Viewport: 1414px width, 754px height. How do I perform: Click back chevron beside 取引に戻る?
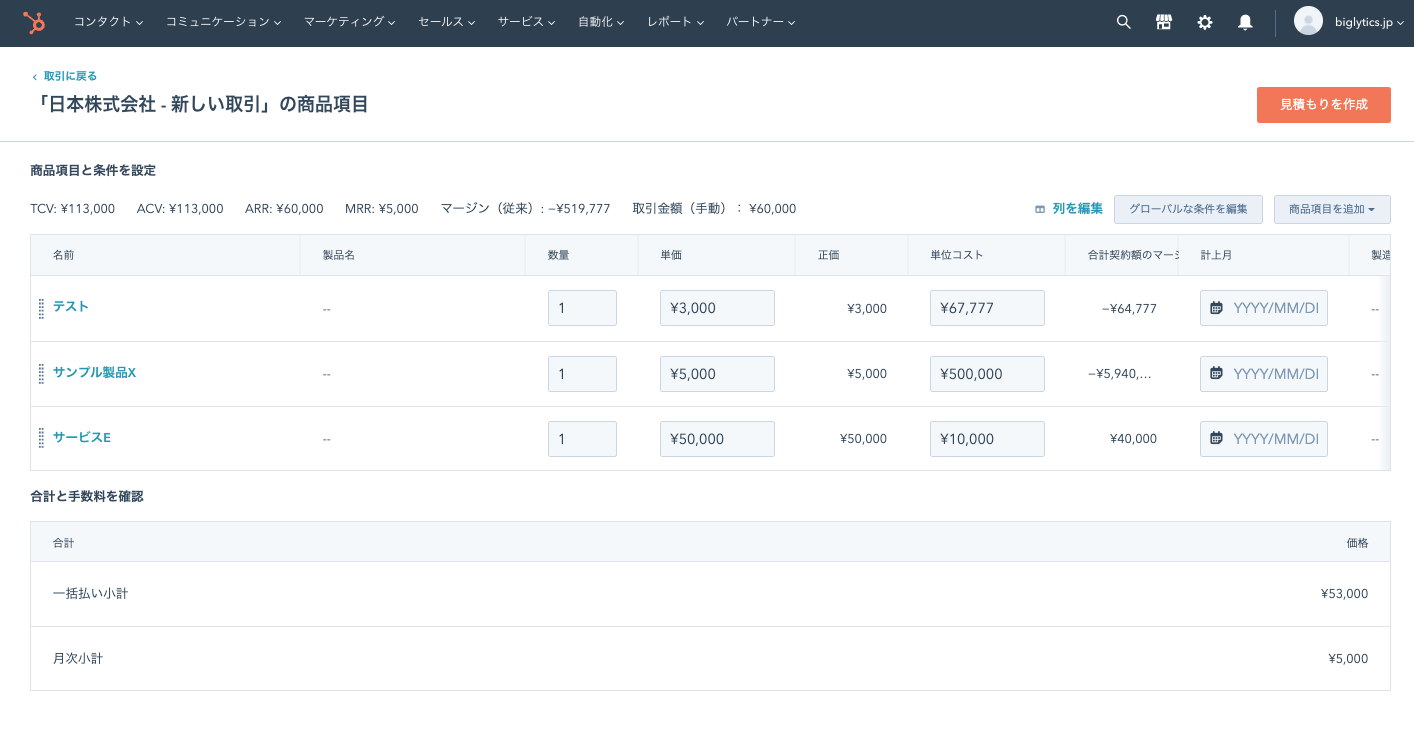pos(35,77)
